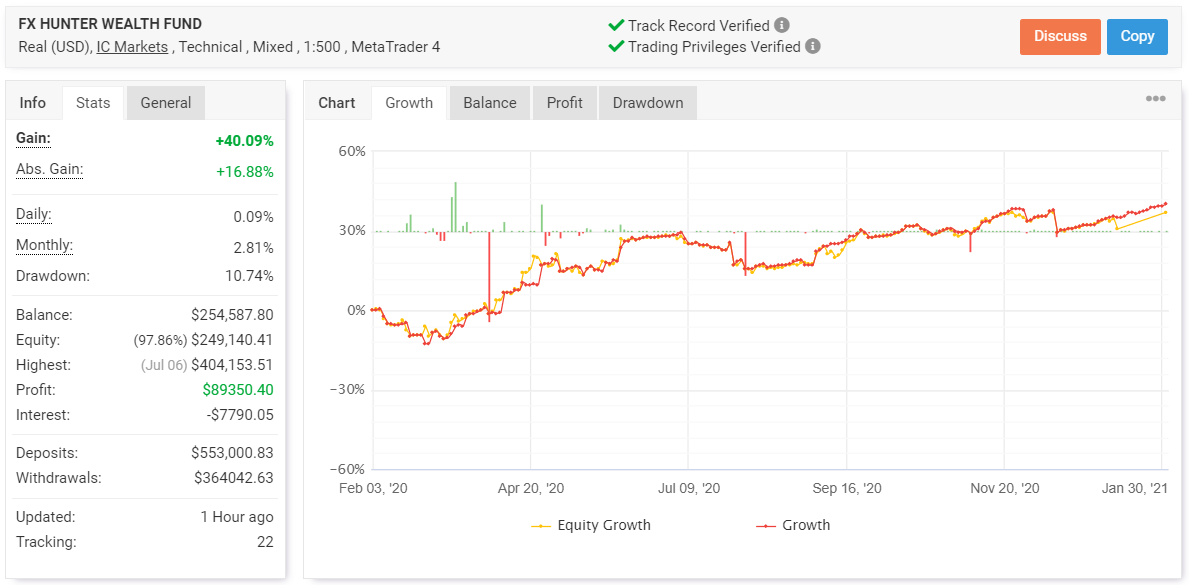Switch chart to Balance tab
This screenshot has height=585, width=1189.
490,103
